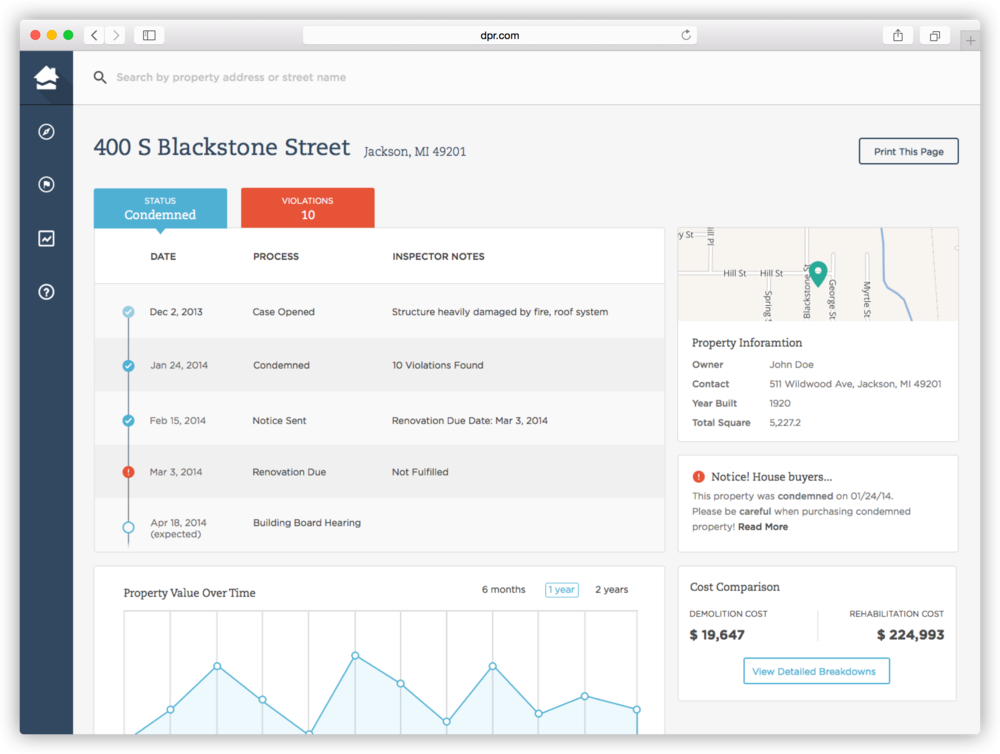1000x754 pixels.
Task: Click the red alert icon beside Notice
Action: coord(698,477)
